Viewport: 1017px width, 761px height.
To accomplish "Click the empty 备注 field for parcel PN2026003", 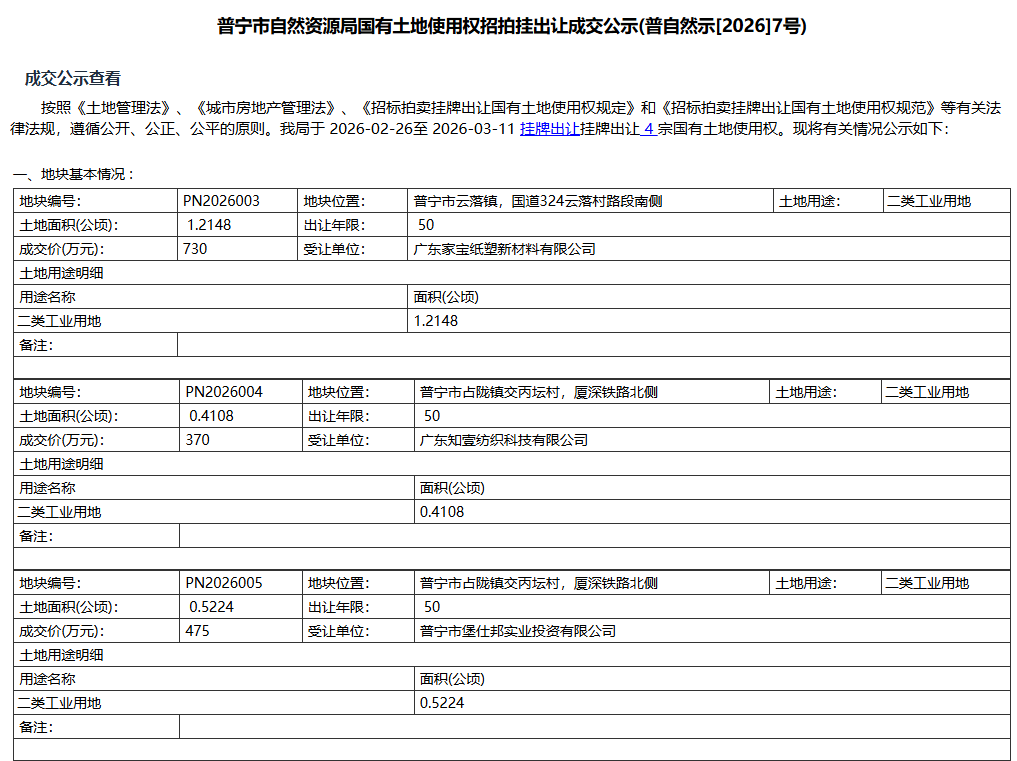I will tap(593, 345).
